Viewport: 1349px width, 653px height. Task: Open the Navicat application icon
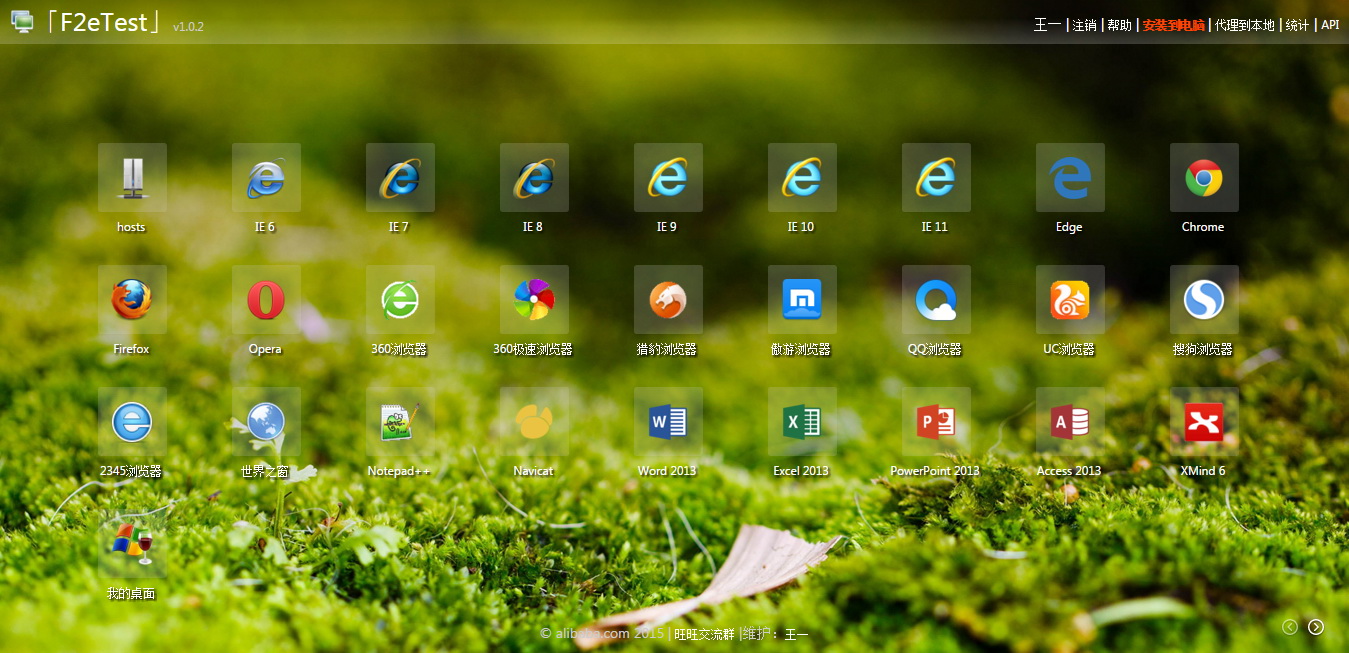(x=534, y=422)
